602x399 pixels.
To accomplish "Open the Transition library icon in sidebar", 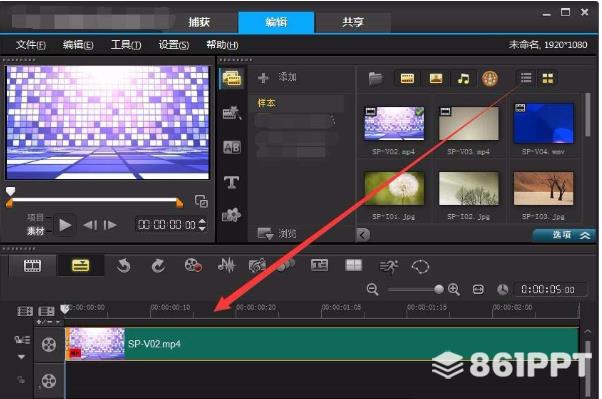I will (232, 147).
